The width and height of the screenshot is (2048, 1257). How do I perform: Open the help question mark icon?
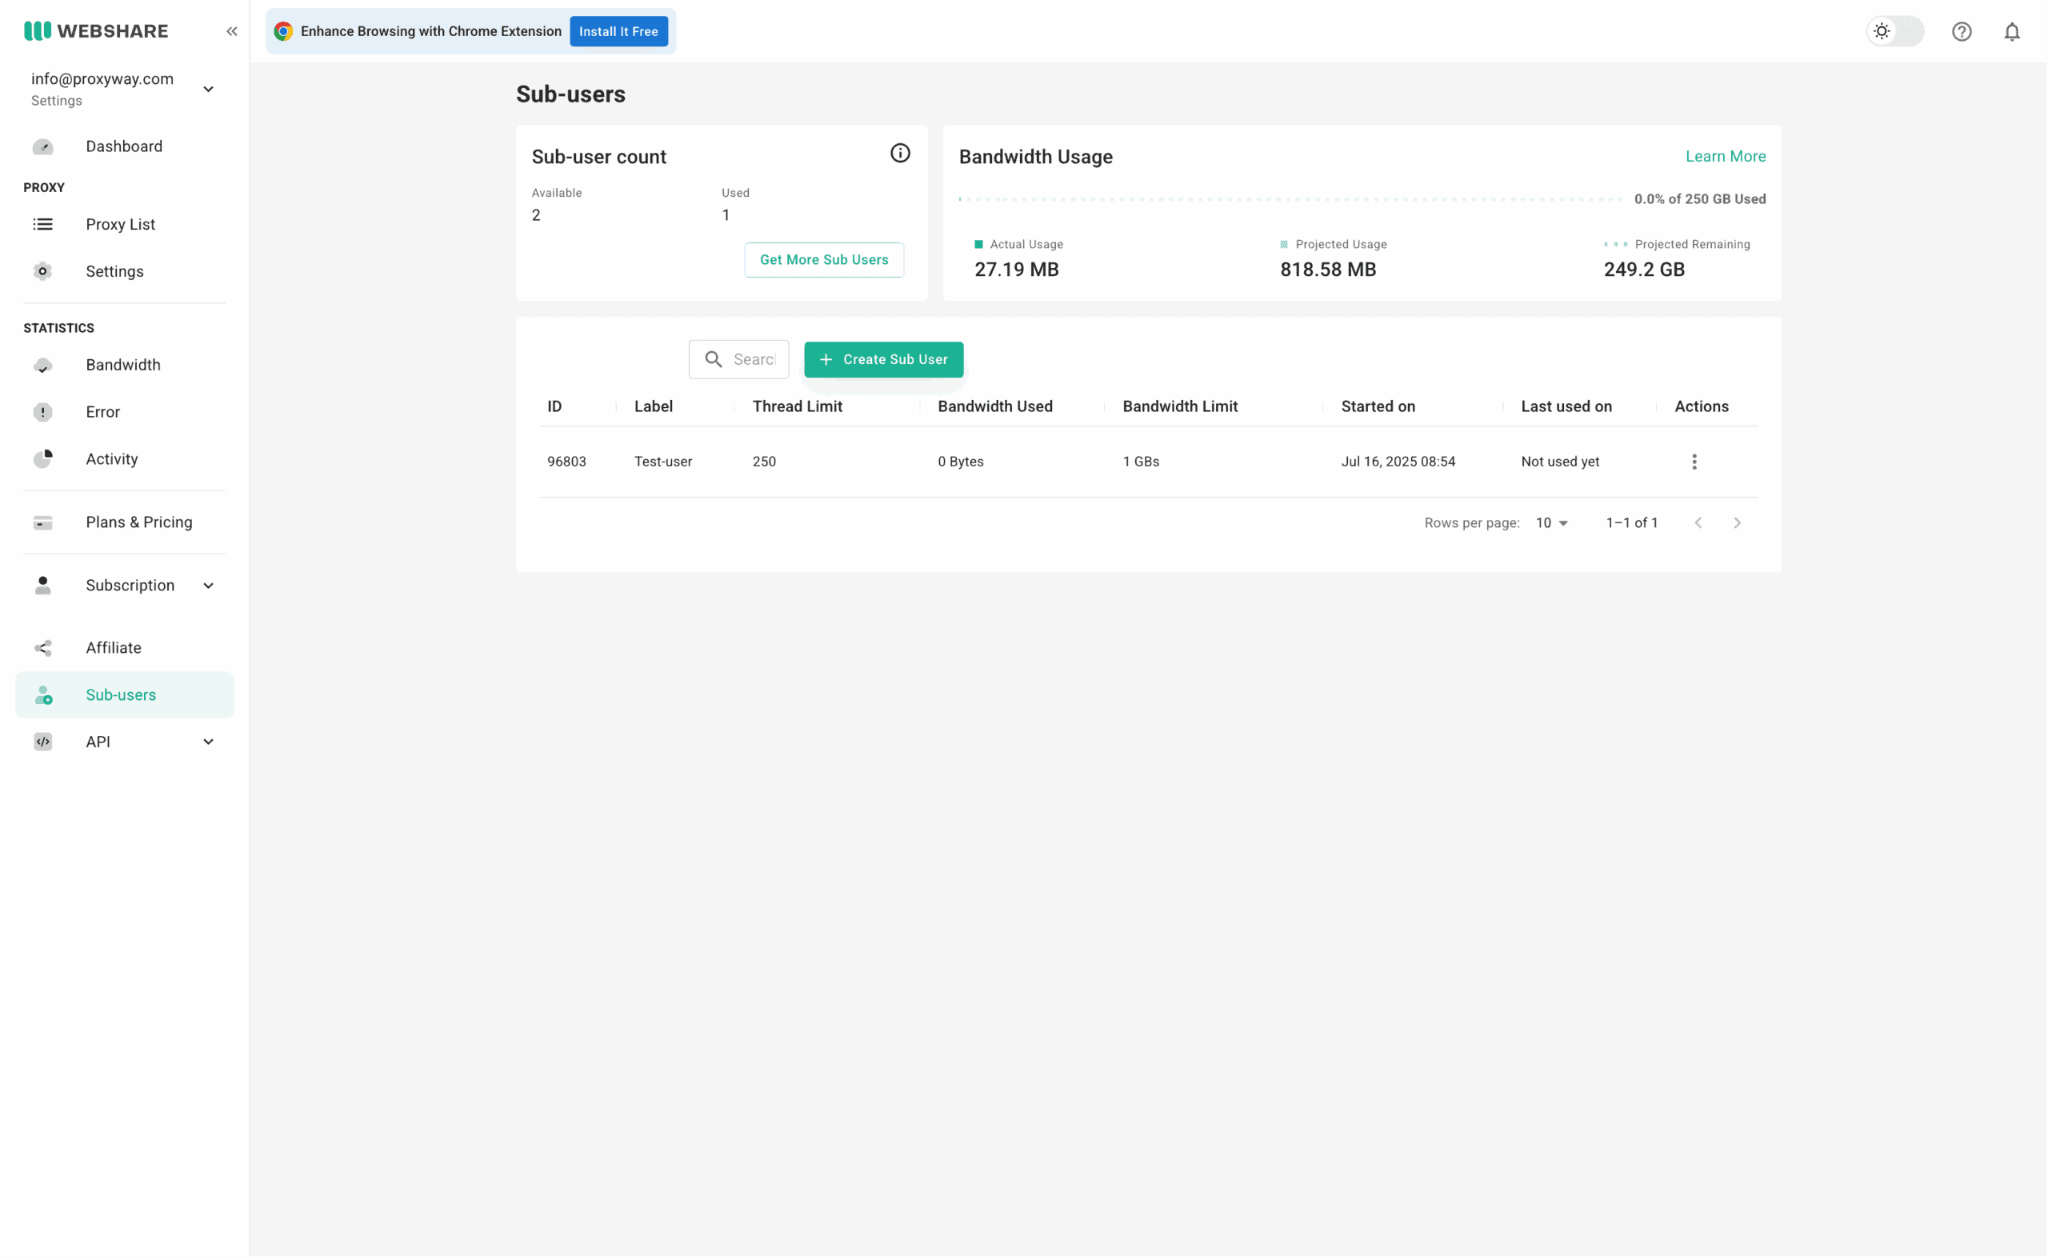pyautogui.click(x=1961, y=32)
